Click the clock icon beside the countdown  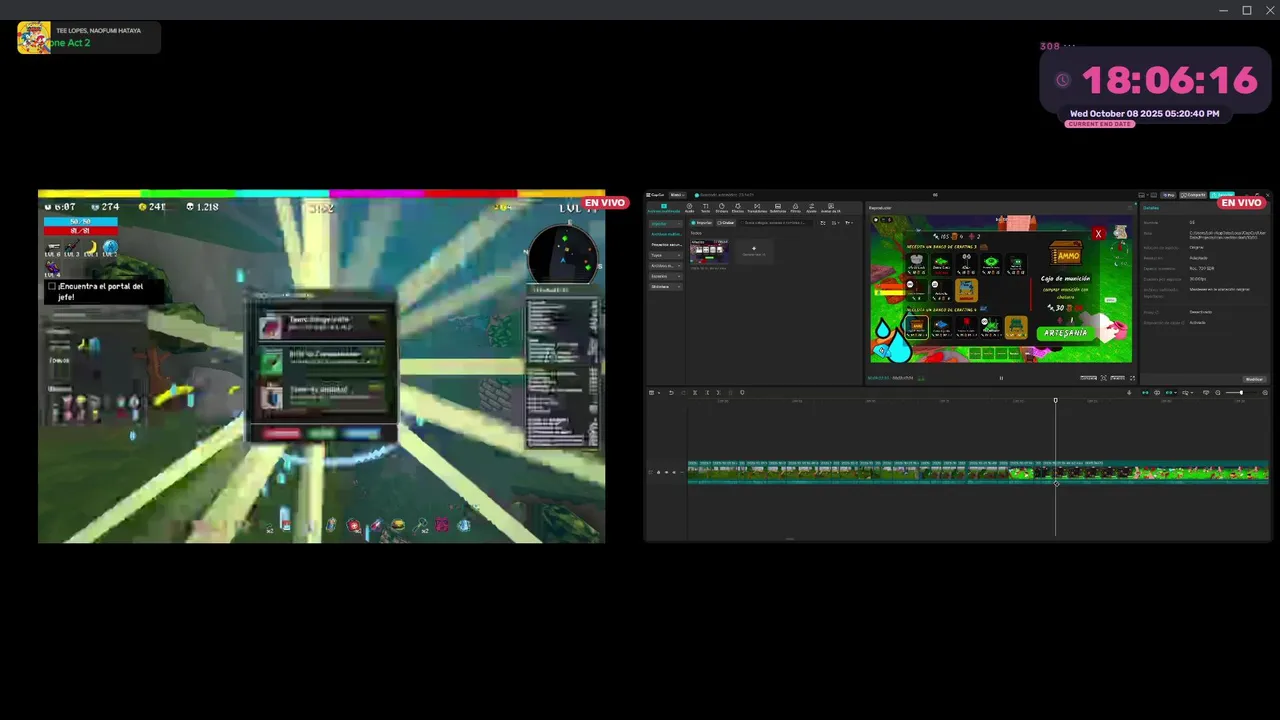tap(1063, 81)
